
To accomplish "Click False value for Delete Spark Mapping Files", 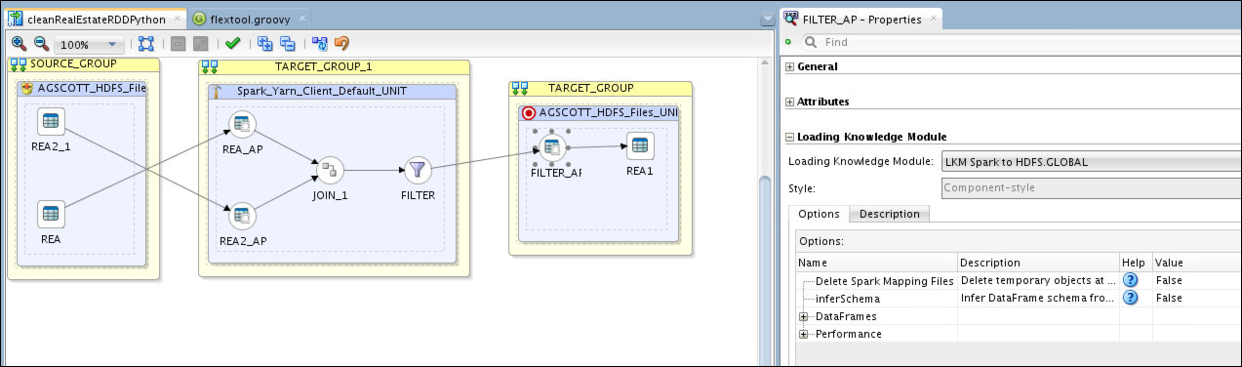I will point(1168,281).
